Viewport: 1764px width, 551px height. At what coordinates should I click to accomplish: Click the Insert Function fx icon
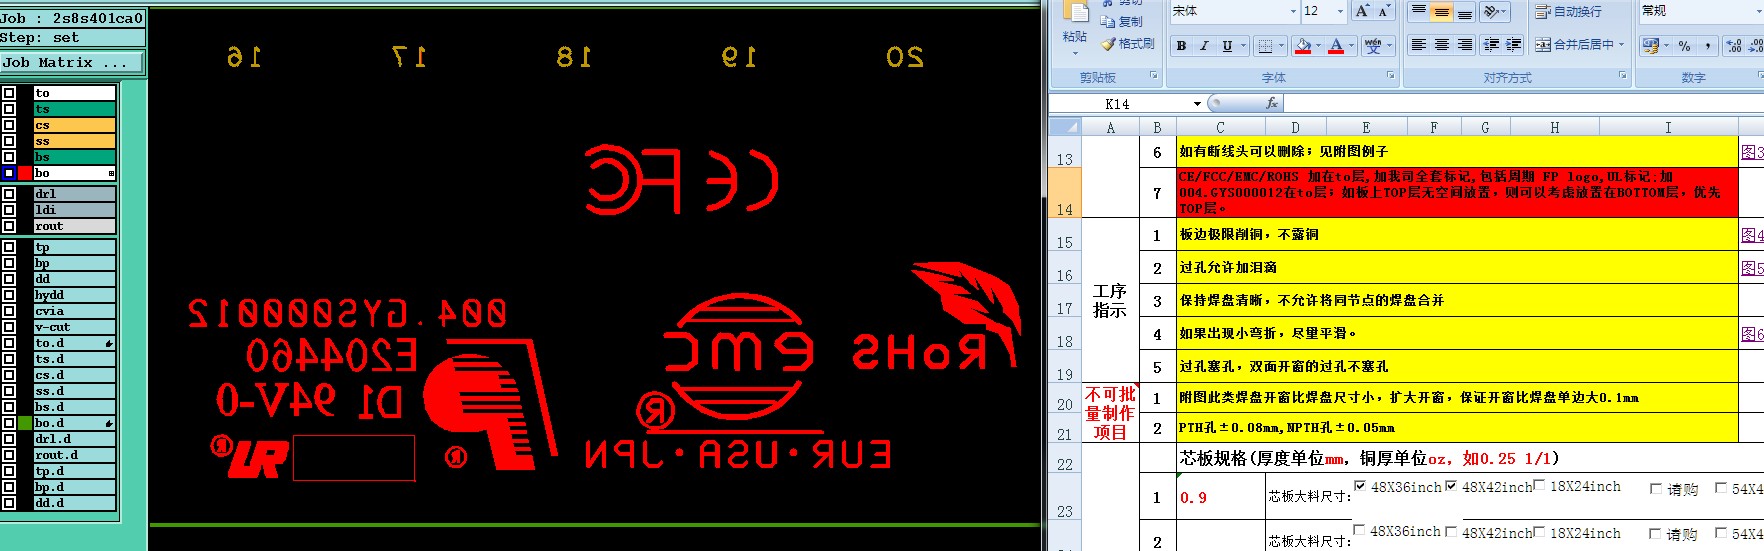point(1271,103)
